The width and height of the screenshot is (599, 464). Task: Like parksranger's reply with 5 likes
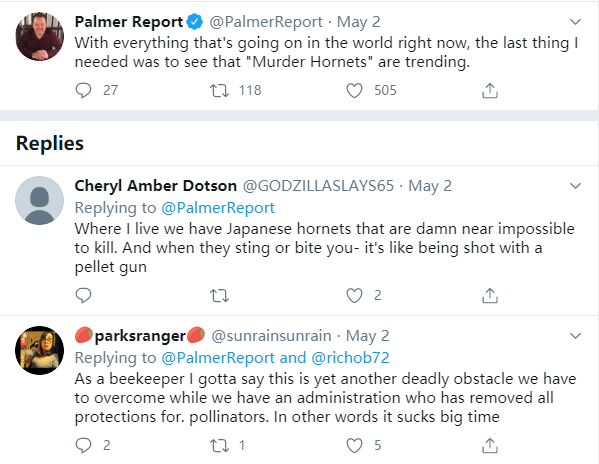(354, 445)
